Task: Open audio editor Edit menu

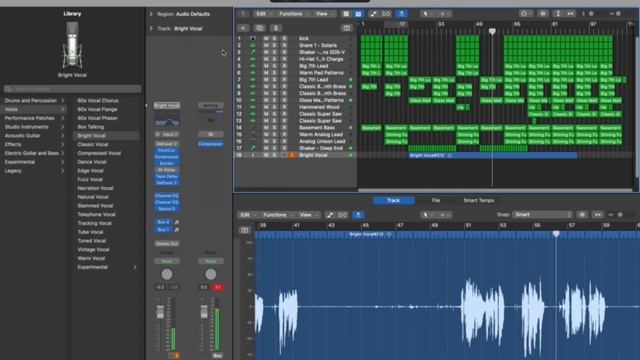Action: [x=247, y=215]
